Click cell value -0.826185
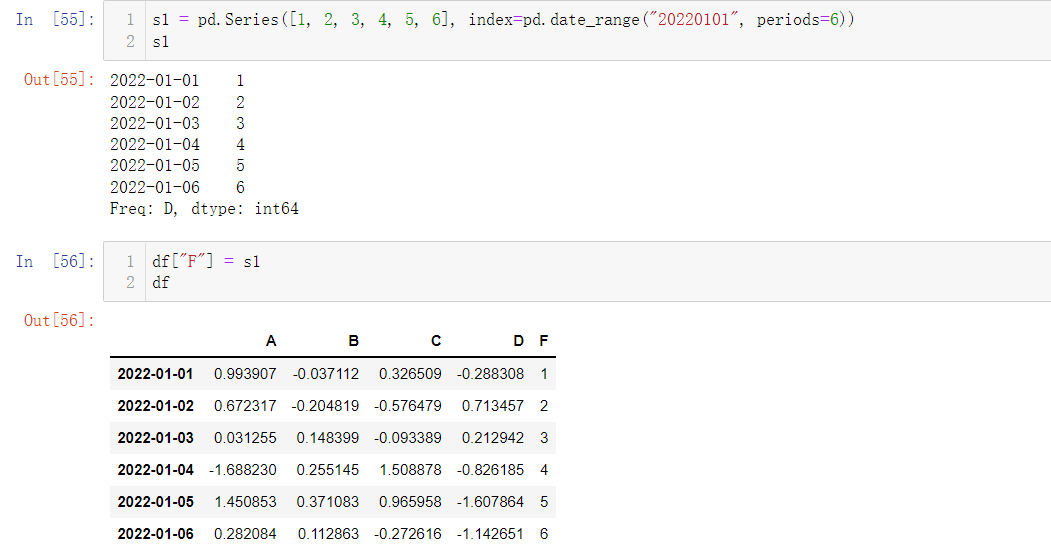This screenshot has height=559, width=1051. [491, 470]
